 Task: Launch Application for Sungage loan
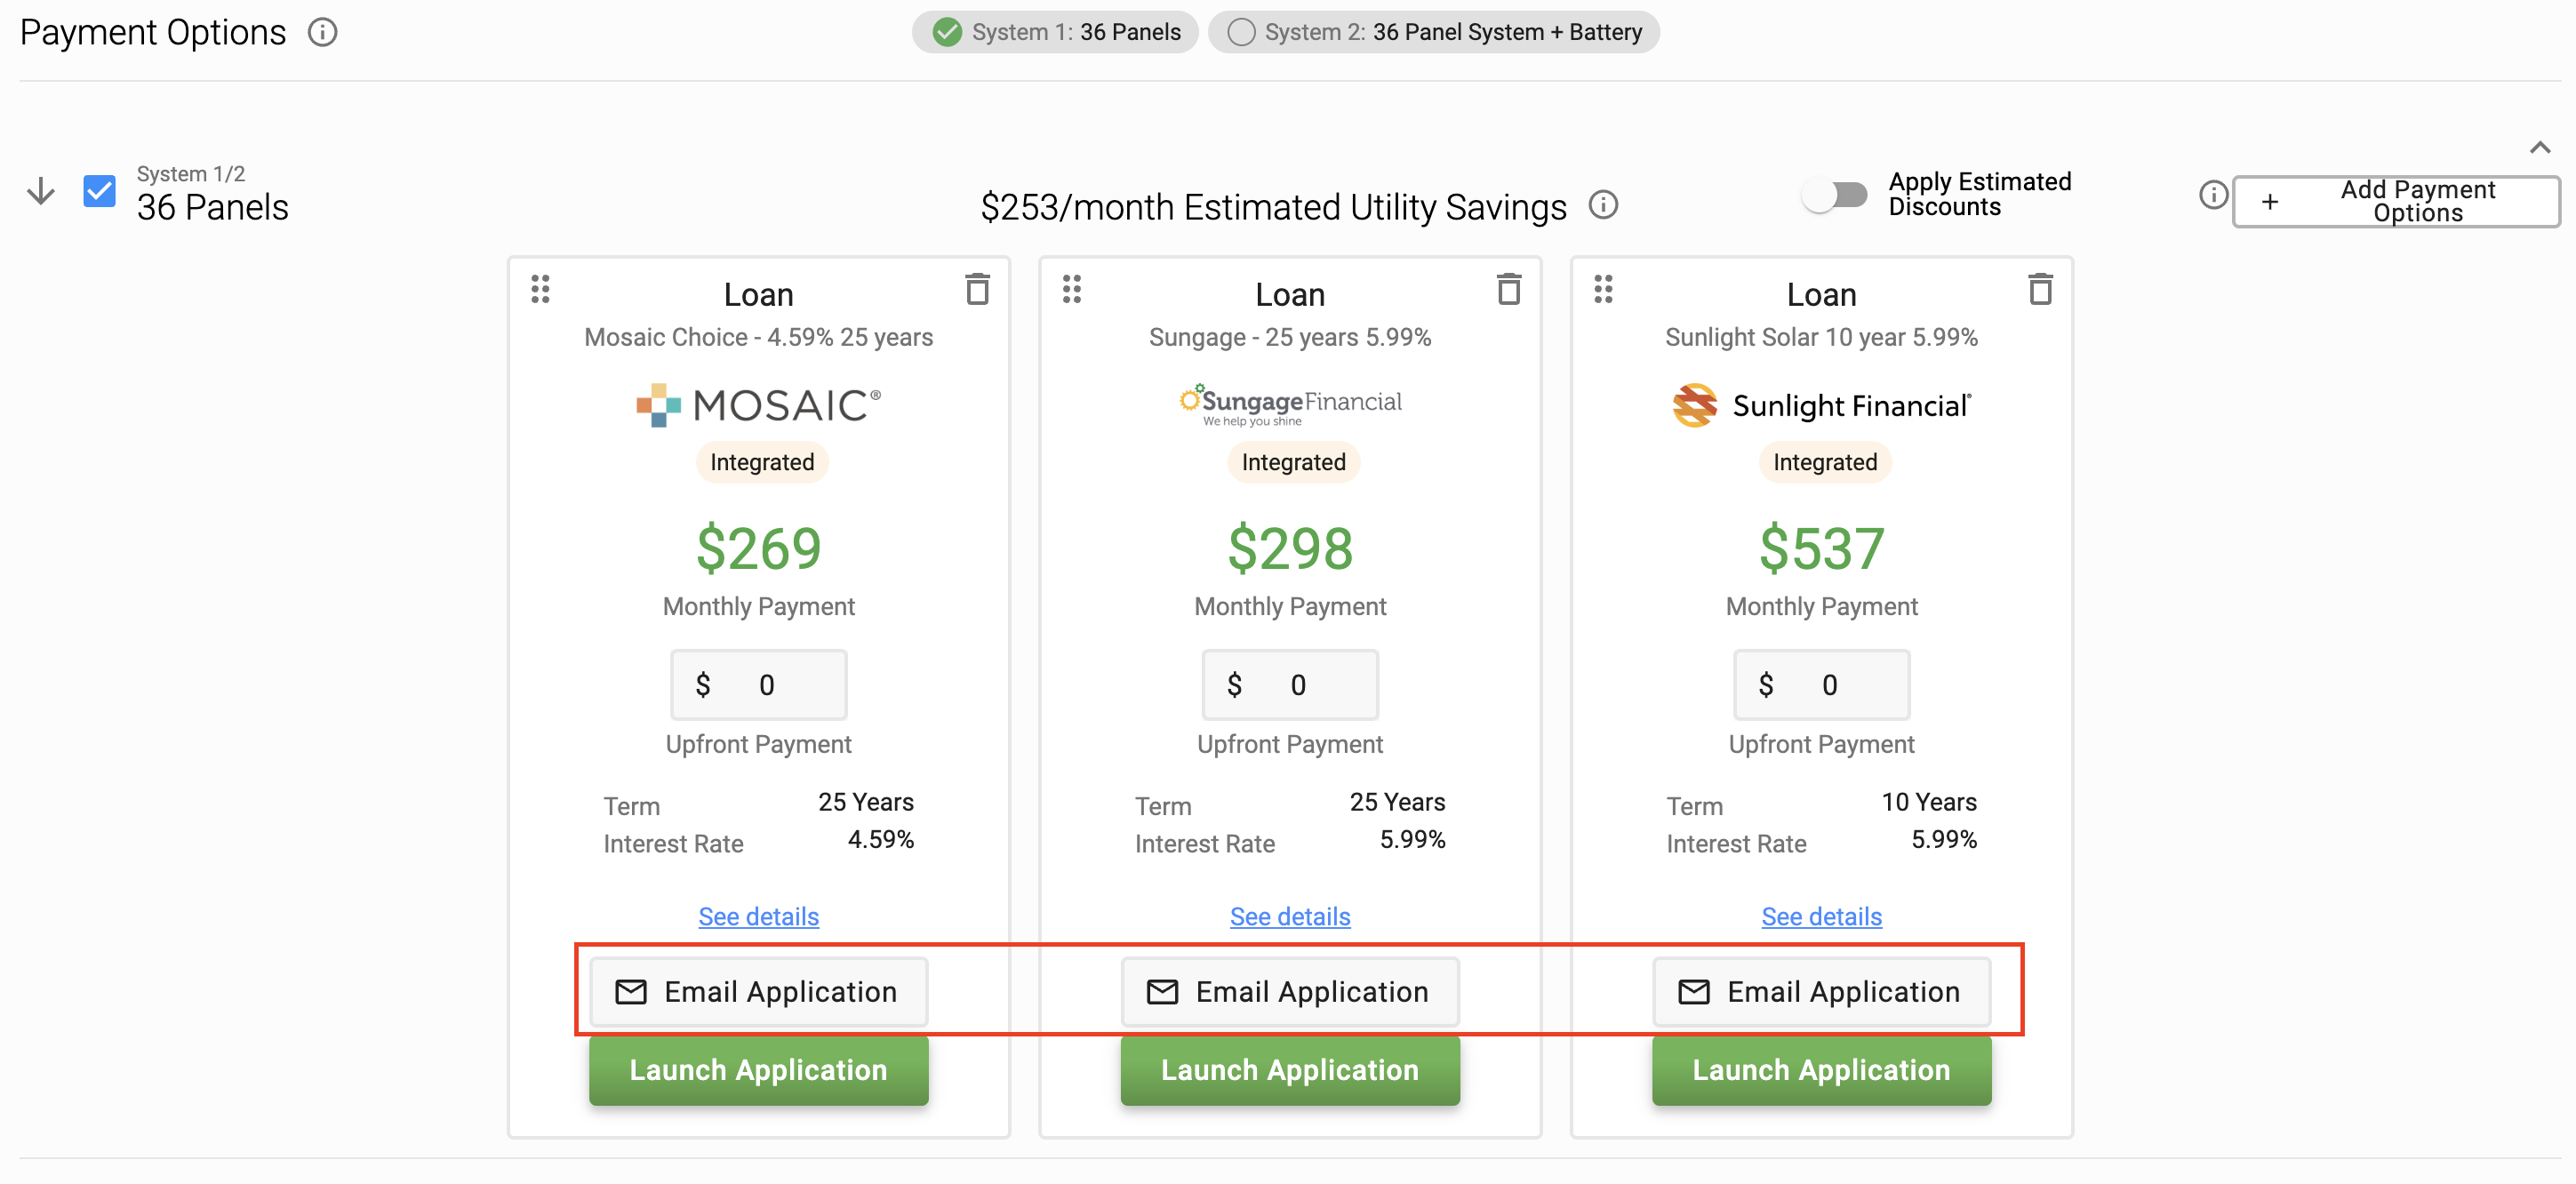(1290, 1070)
